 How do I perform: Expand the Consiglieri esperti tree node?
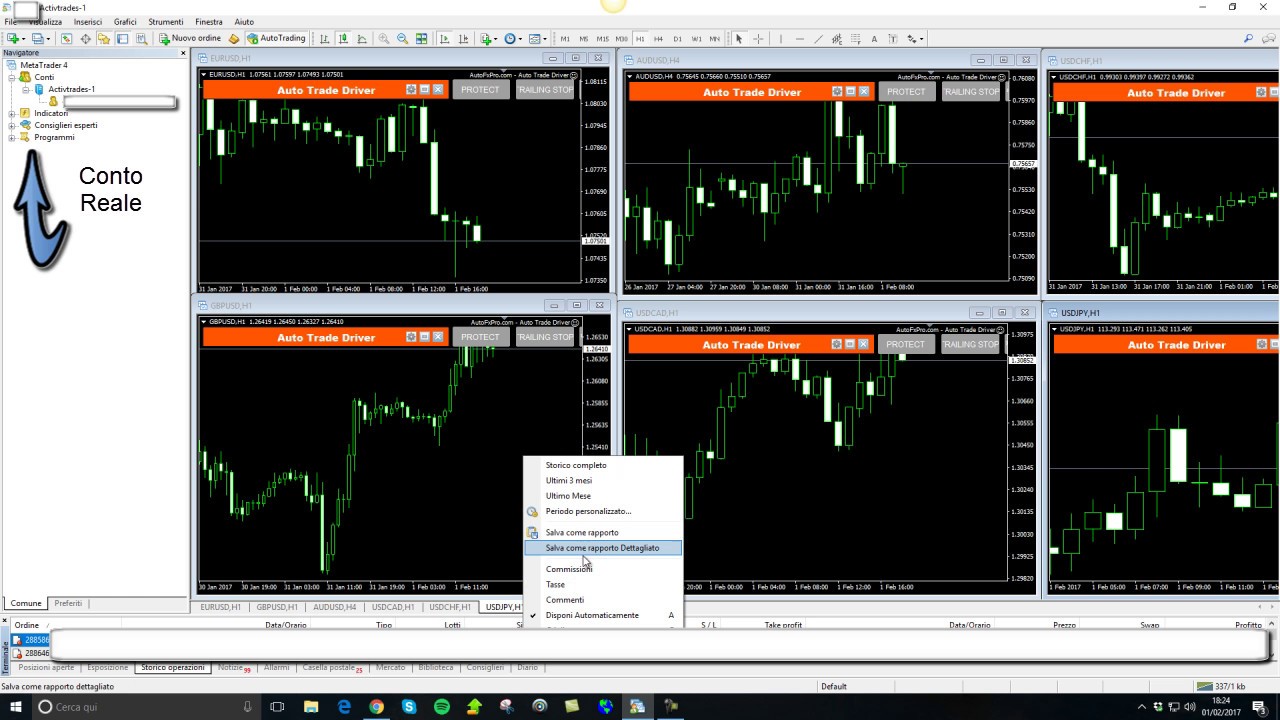12,125
